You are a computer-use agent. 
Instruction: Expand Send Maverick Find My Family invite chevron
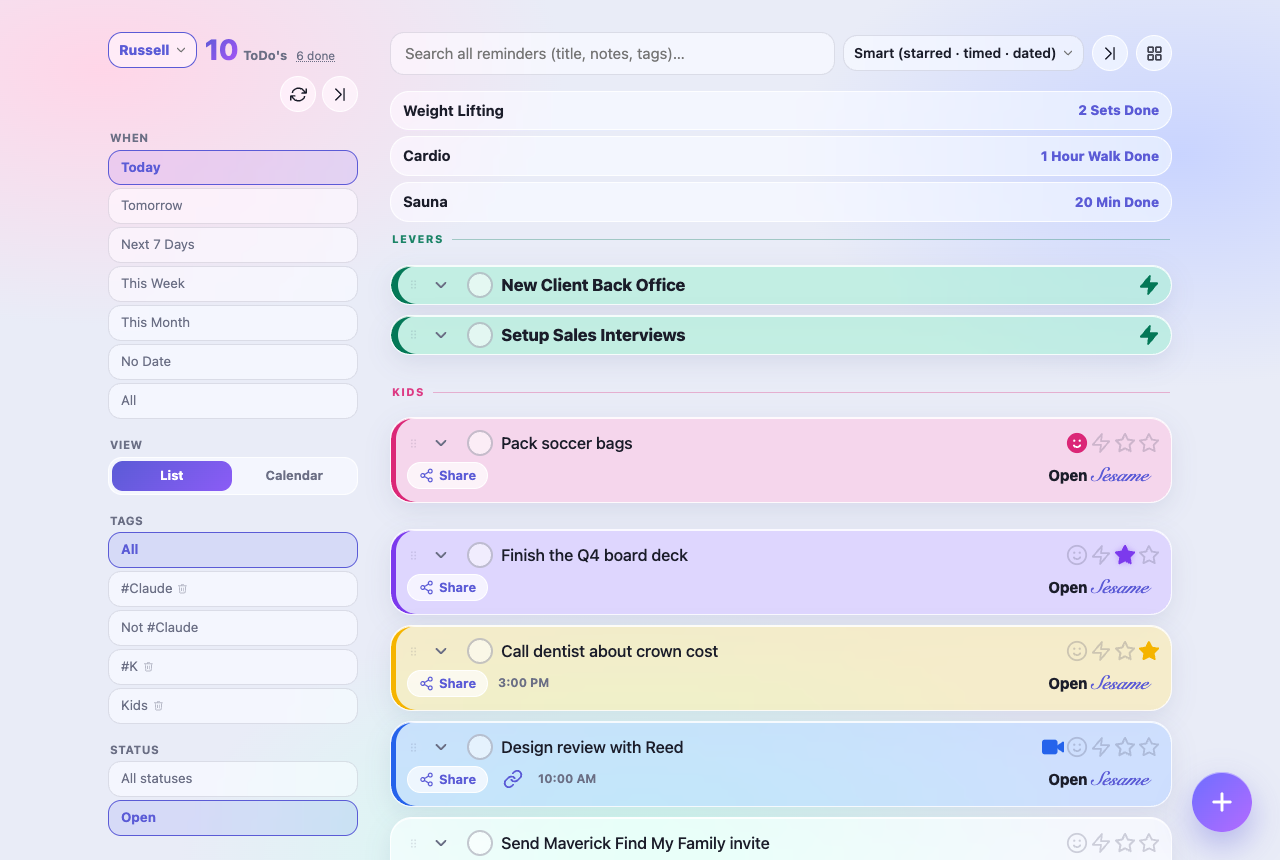(x=441, y=843)
